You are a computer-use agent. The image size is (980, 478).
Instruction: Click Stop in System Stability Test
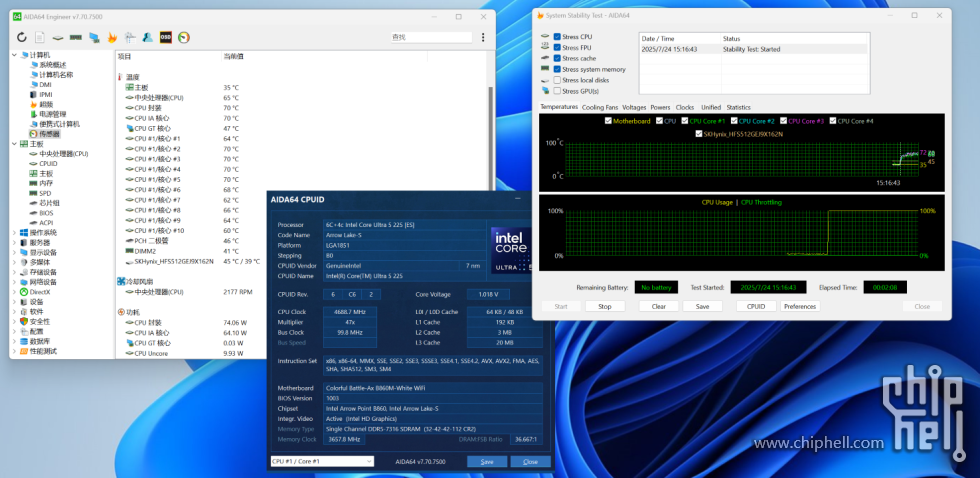coord(605,307)
